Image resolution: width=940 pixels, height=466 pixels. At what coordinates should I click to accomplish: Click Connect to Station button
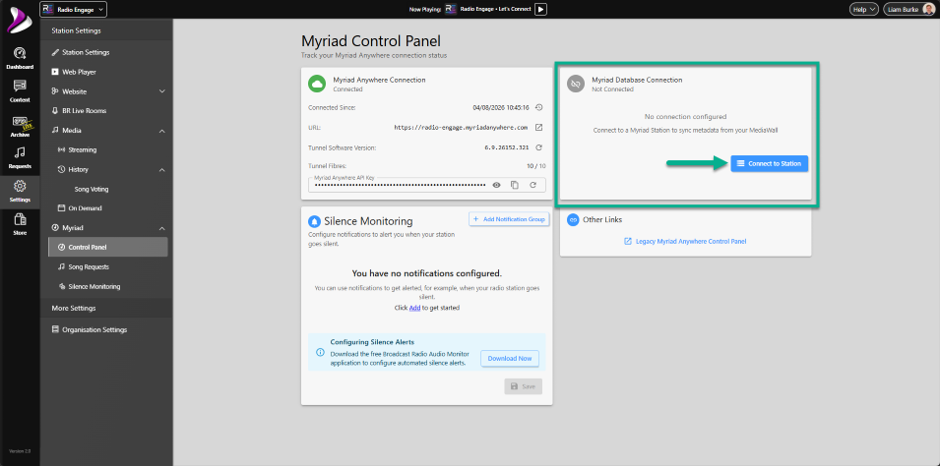coord(769,164)
